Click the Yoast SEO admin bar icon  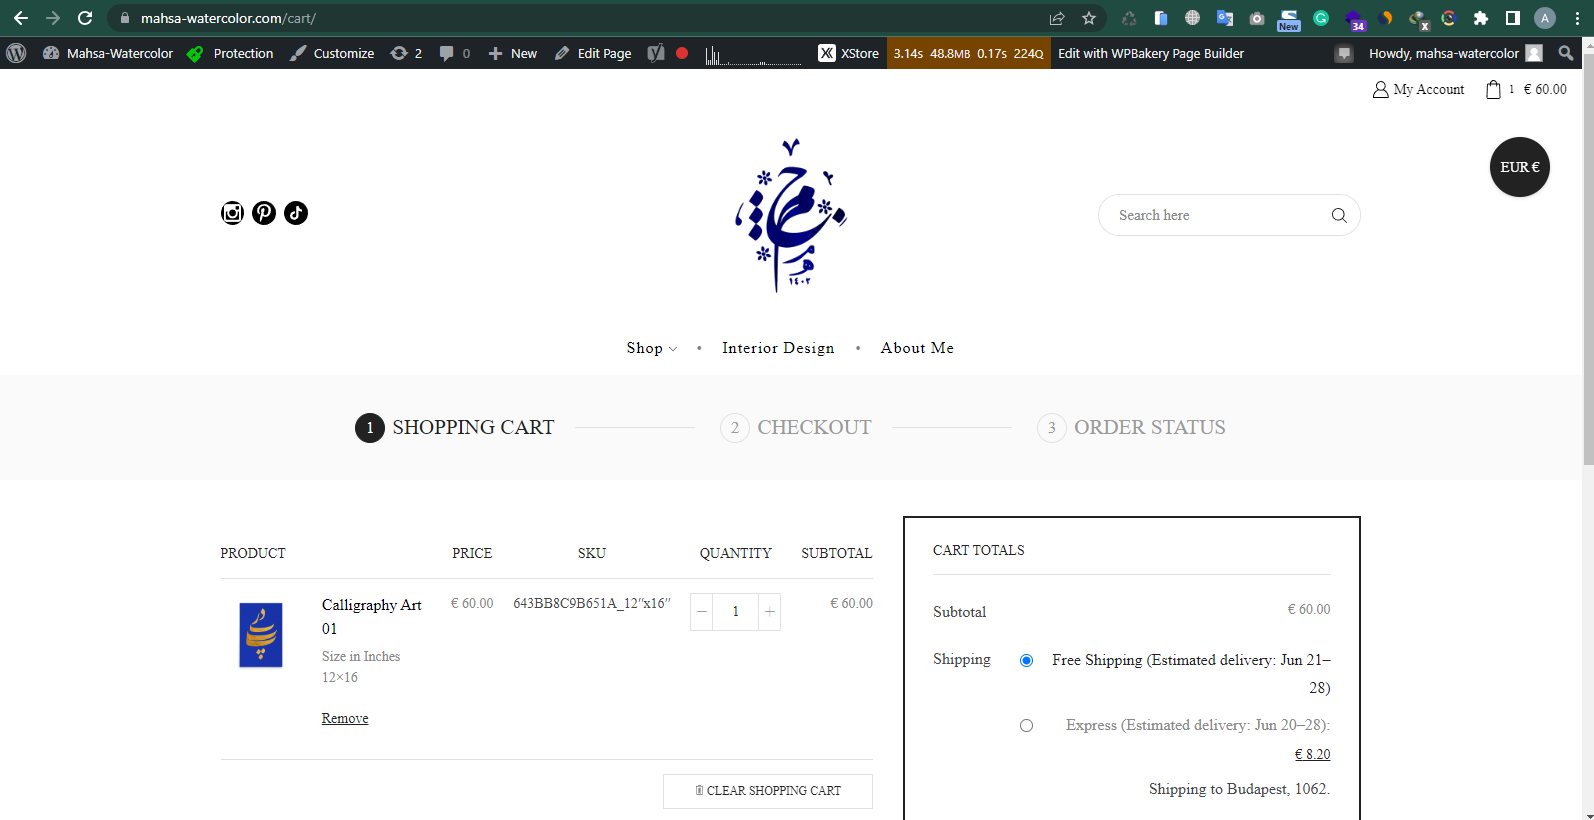pyautogui.click(x=655, y=53)
